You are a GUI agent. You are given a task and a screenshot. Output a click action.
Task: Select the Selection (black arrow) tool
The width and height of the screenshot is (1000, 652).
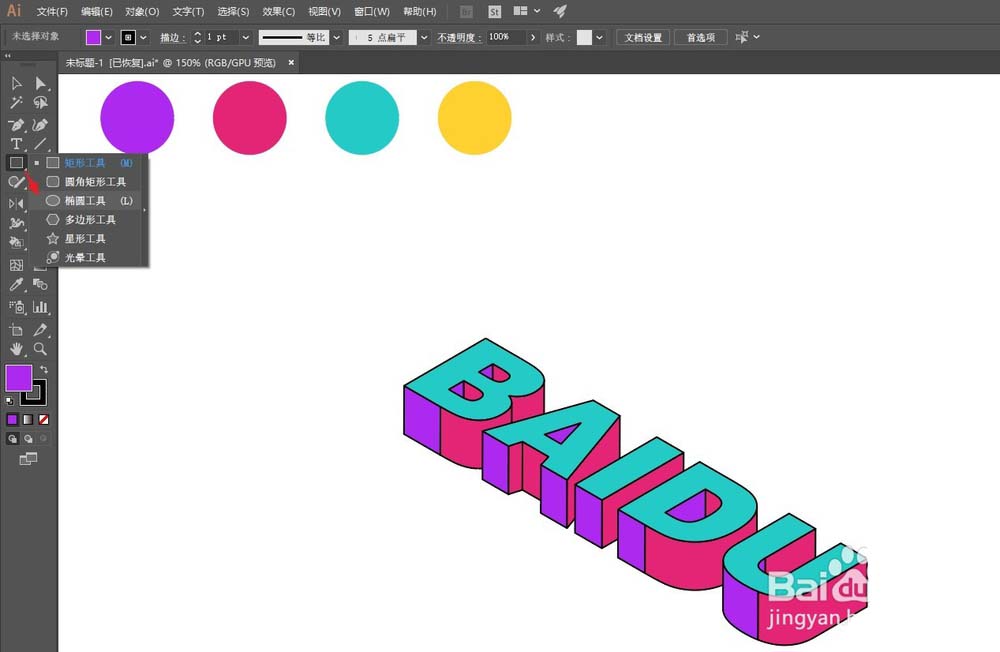click(x=16, y=84)
